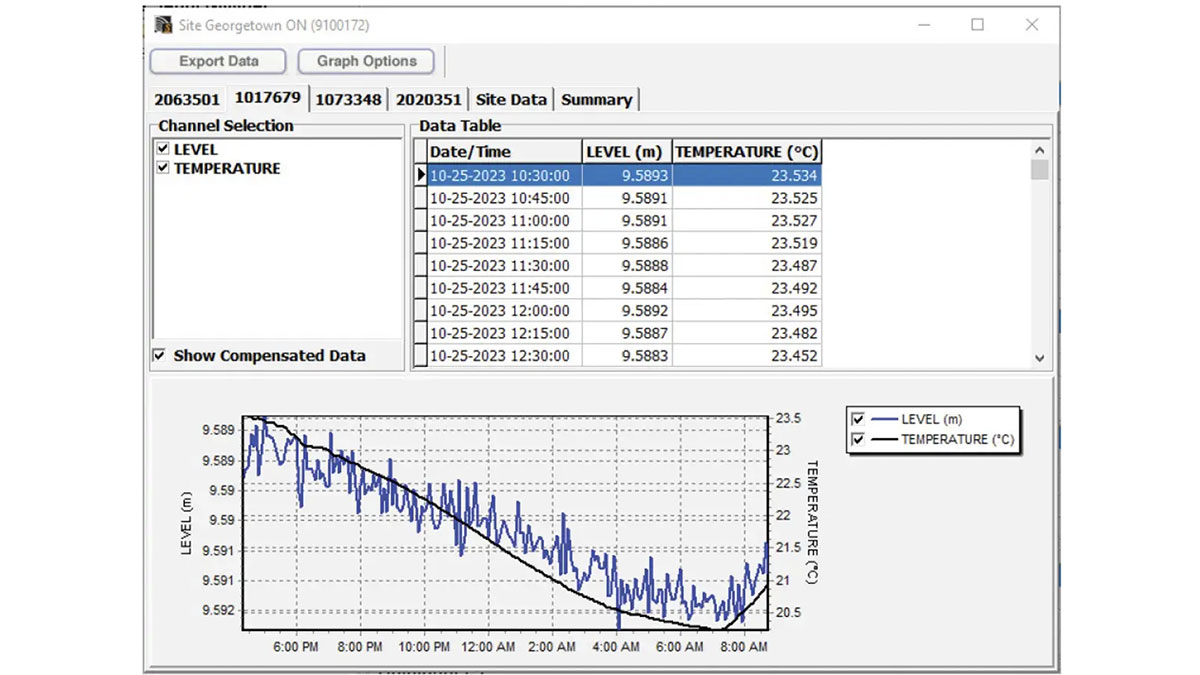Open the 1073348 tab
1200x675 pixels.
point(348,99)
